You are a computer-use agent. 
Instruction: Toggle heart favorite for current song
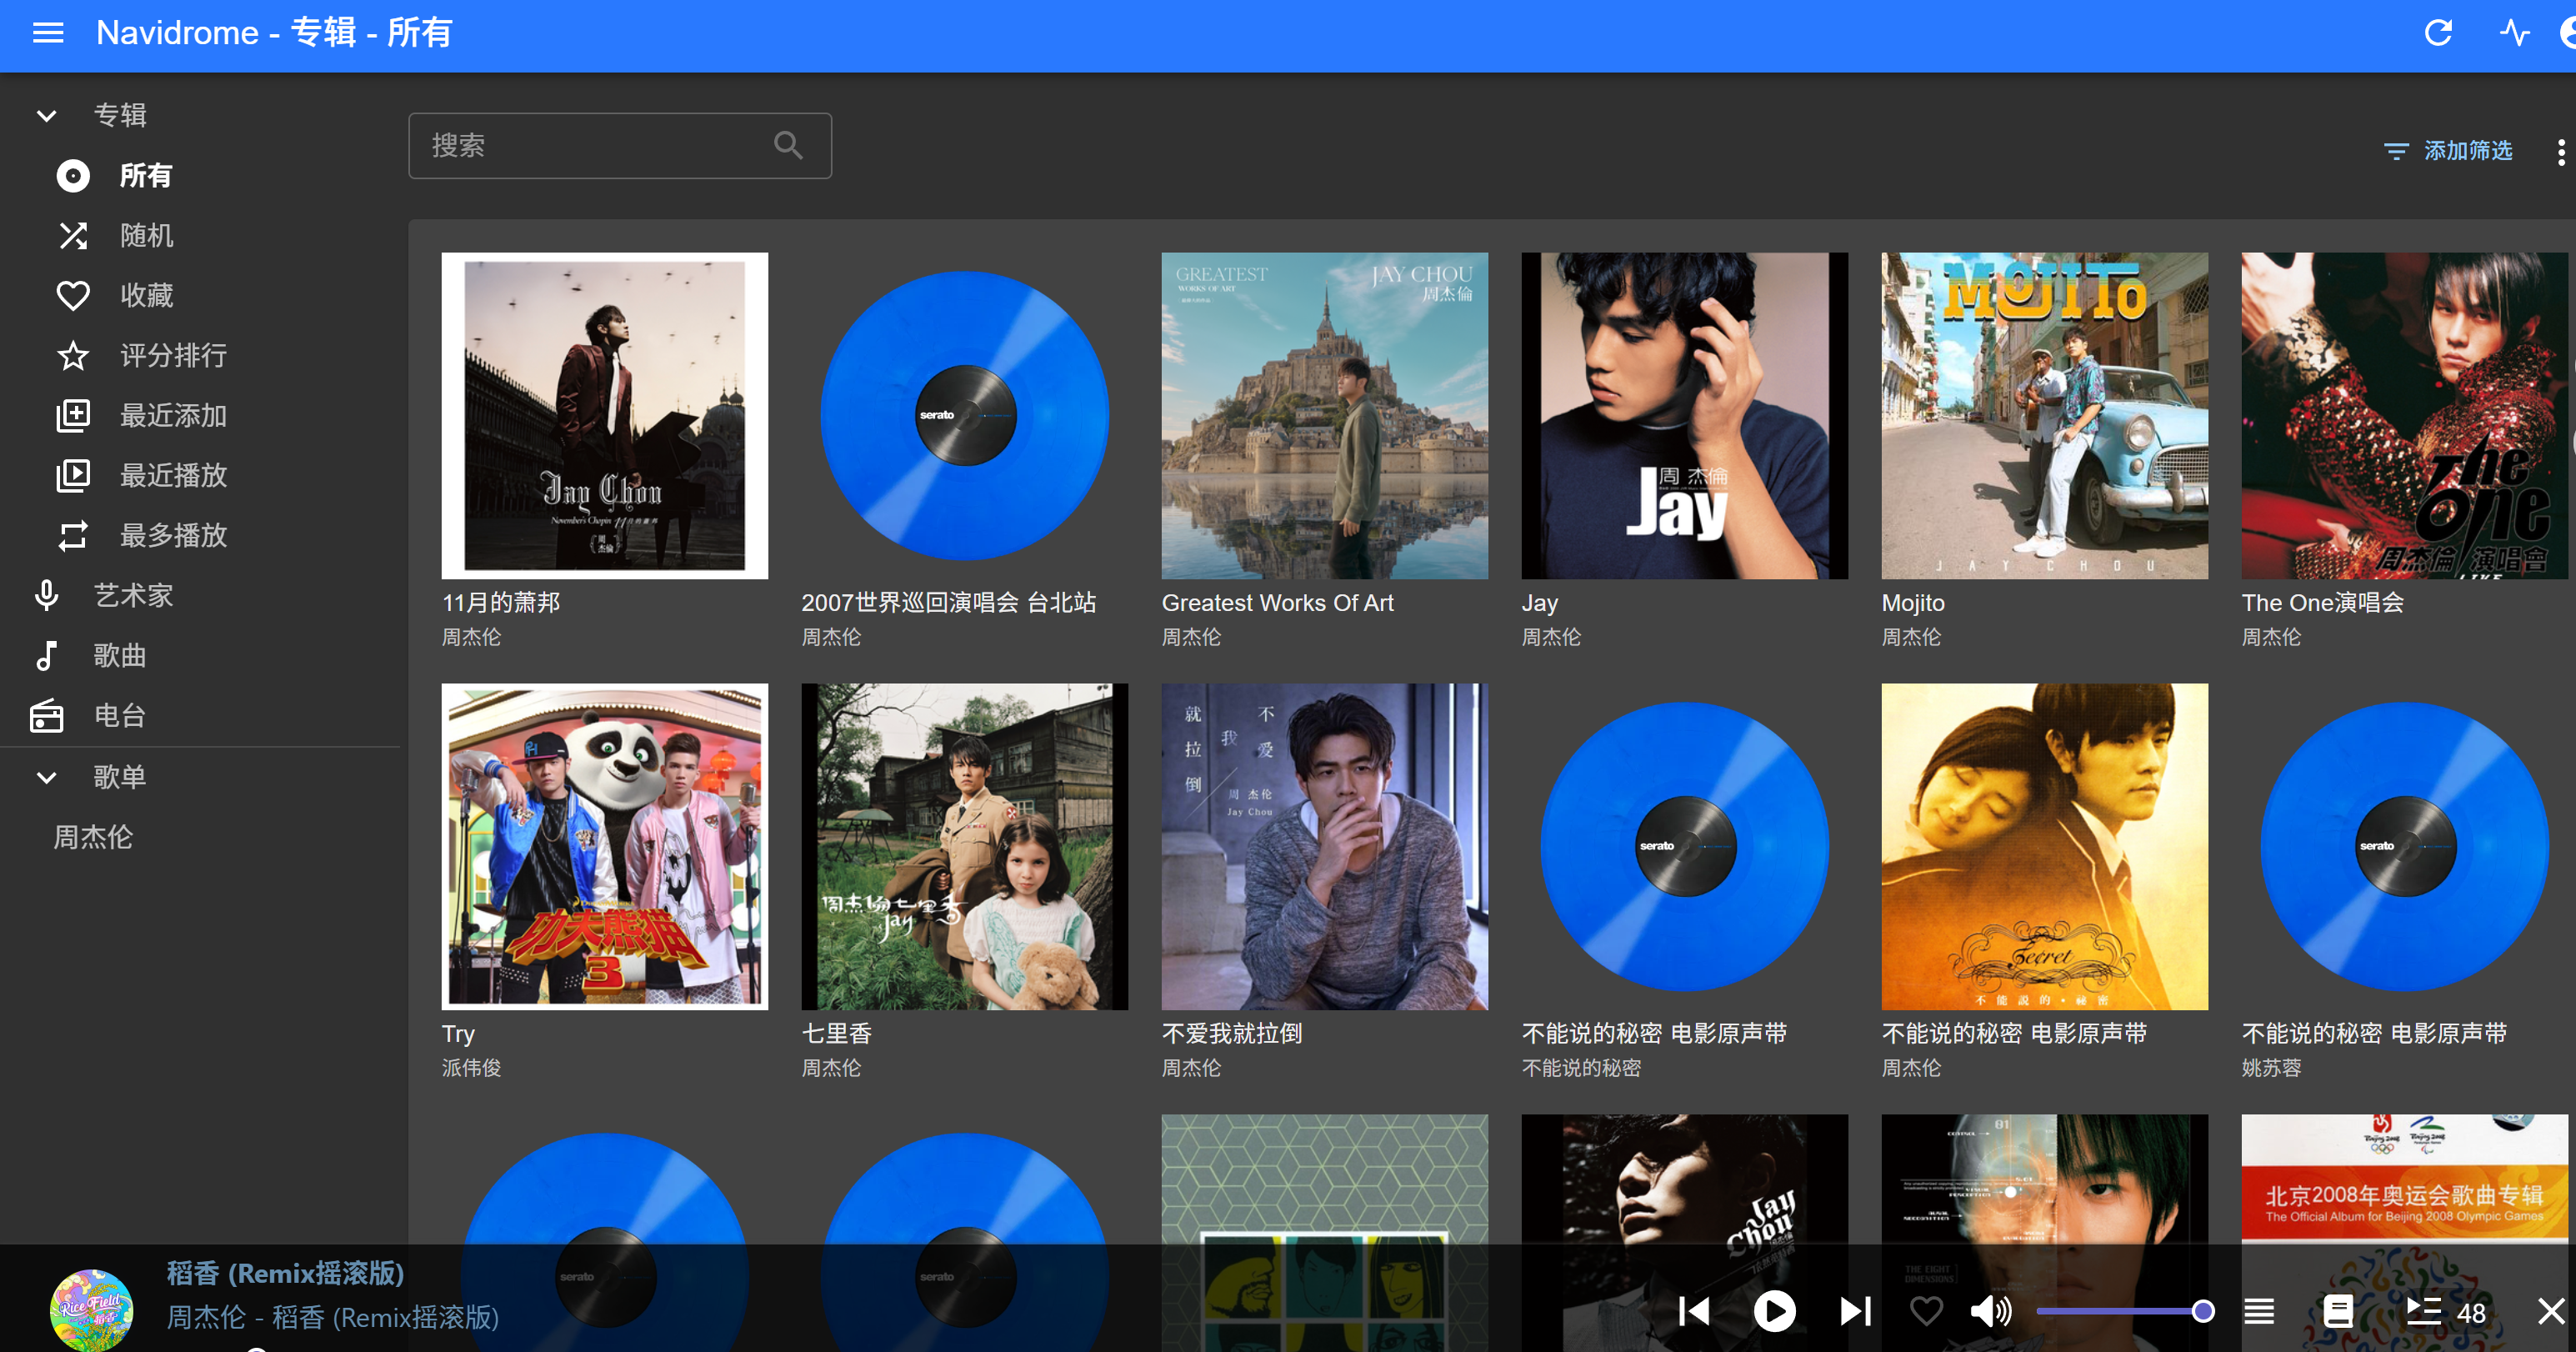1926,1311
